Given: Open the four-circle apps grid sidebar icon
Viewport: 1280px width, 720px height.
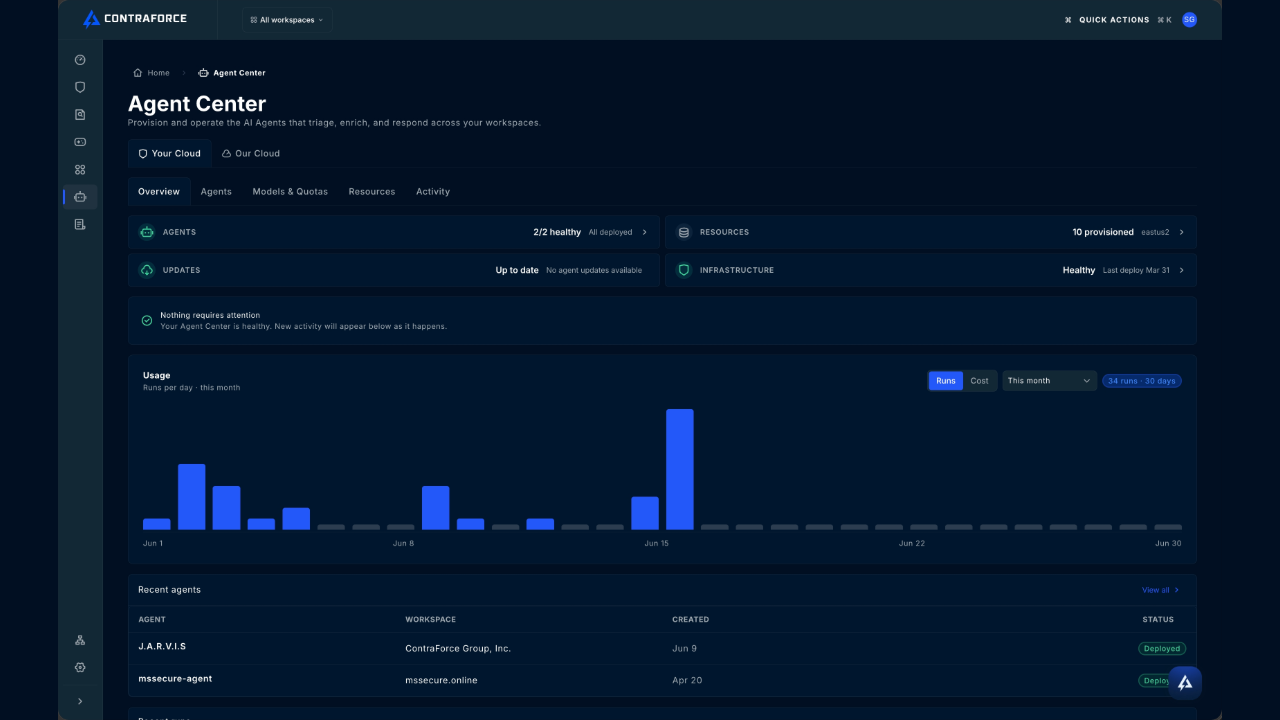Looking at the screenshot, I should point(80,170).
